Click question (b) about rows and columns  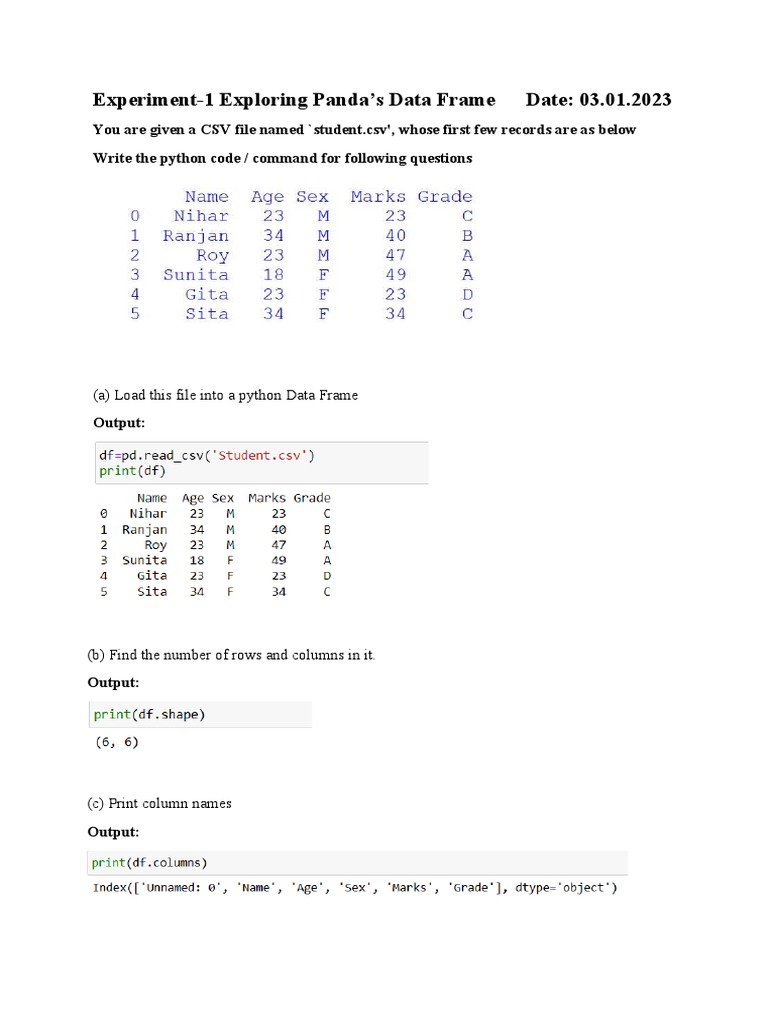coord(232,655)
